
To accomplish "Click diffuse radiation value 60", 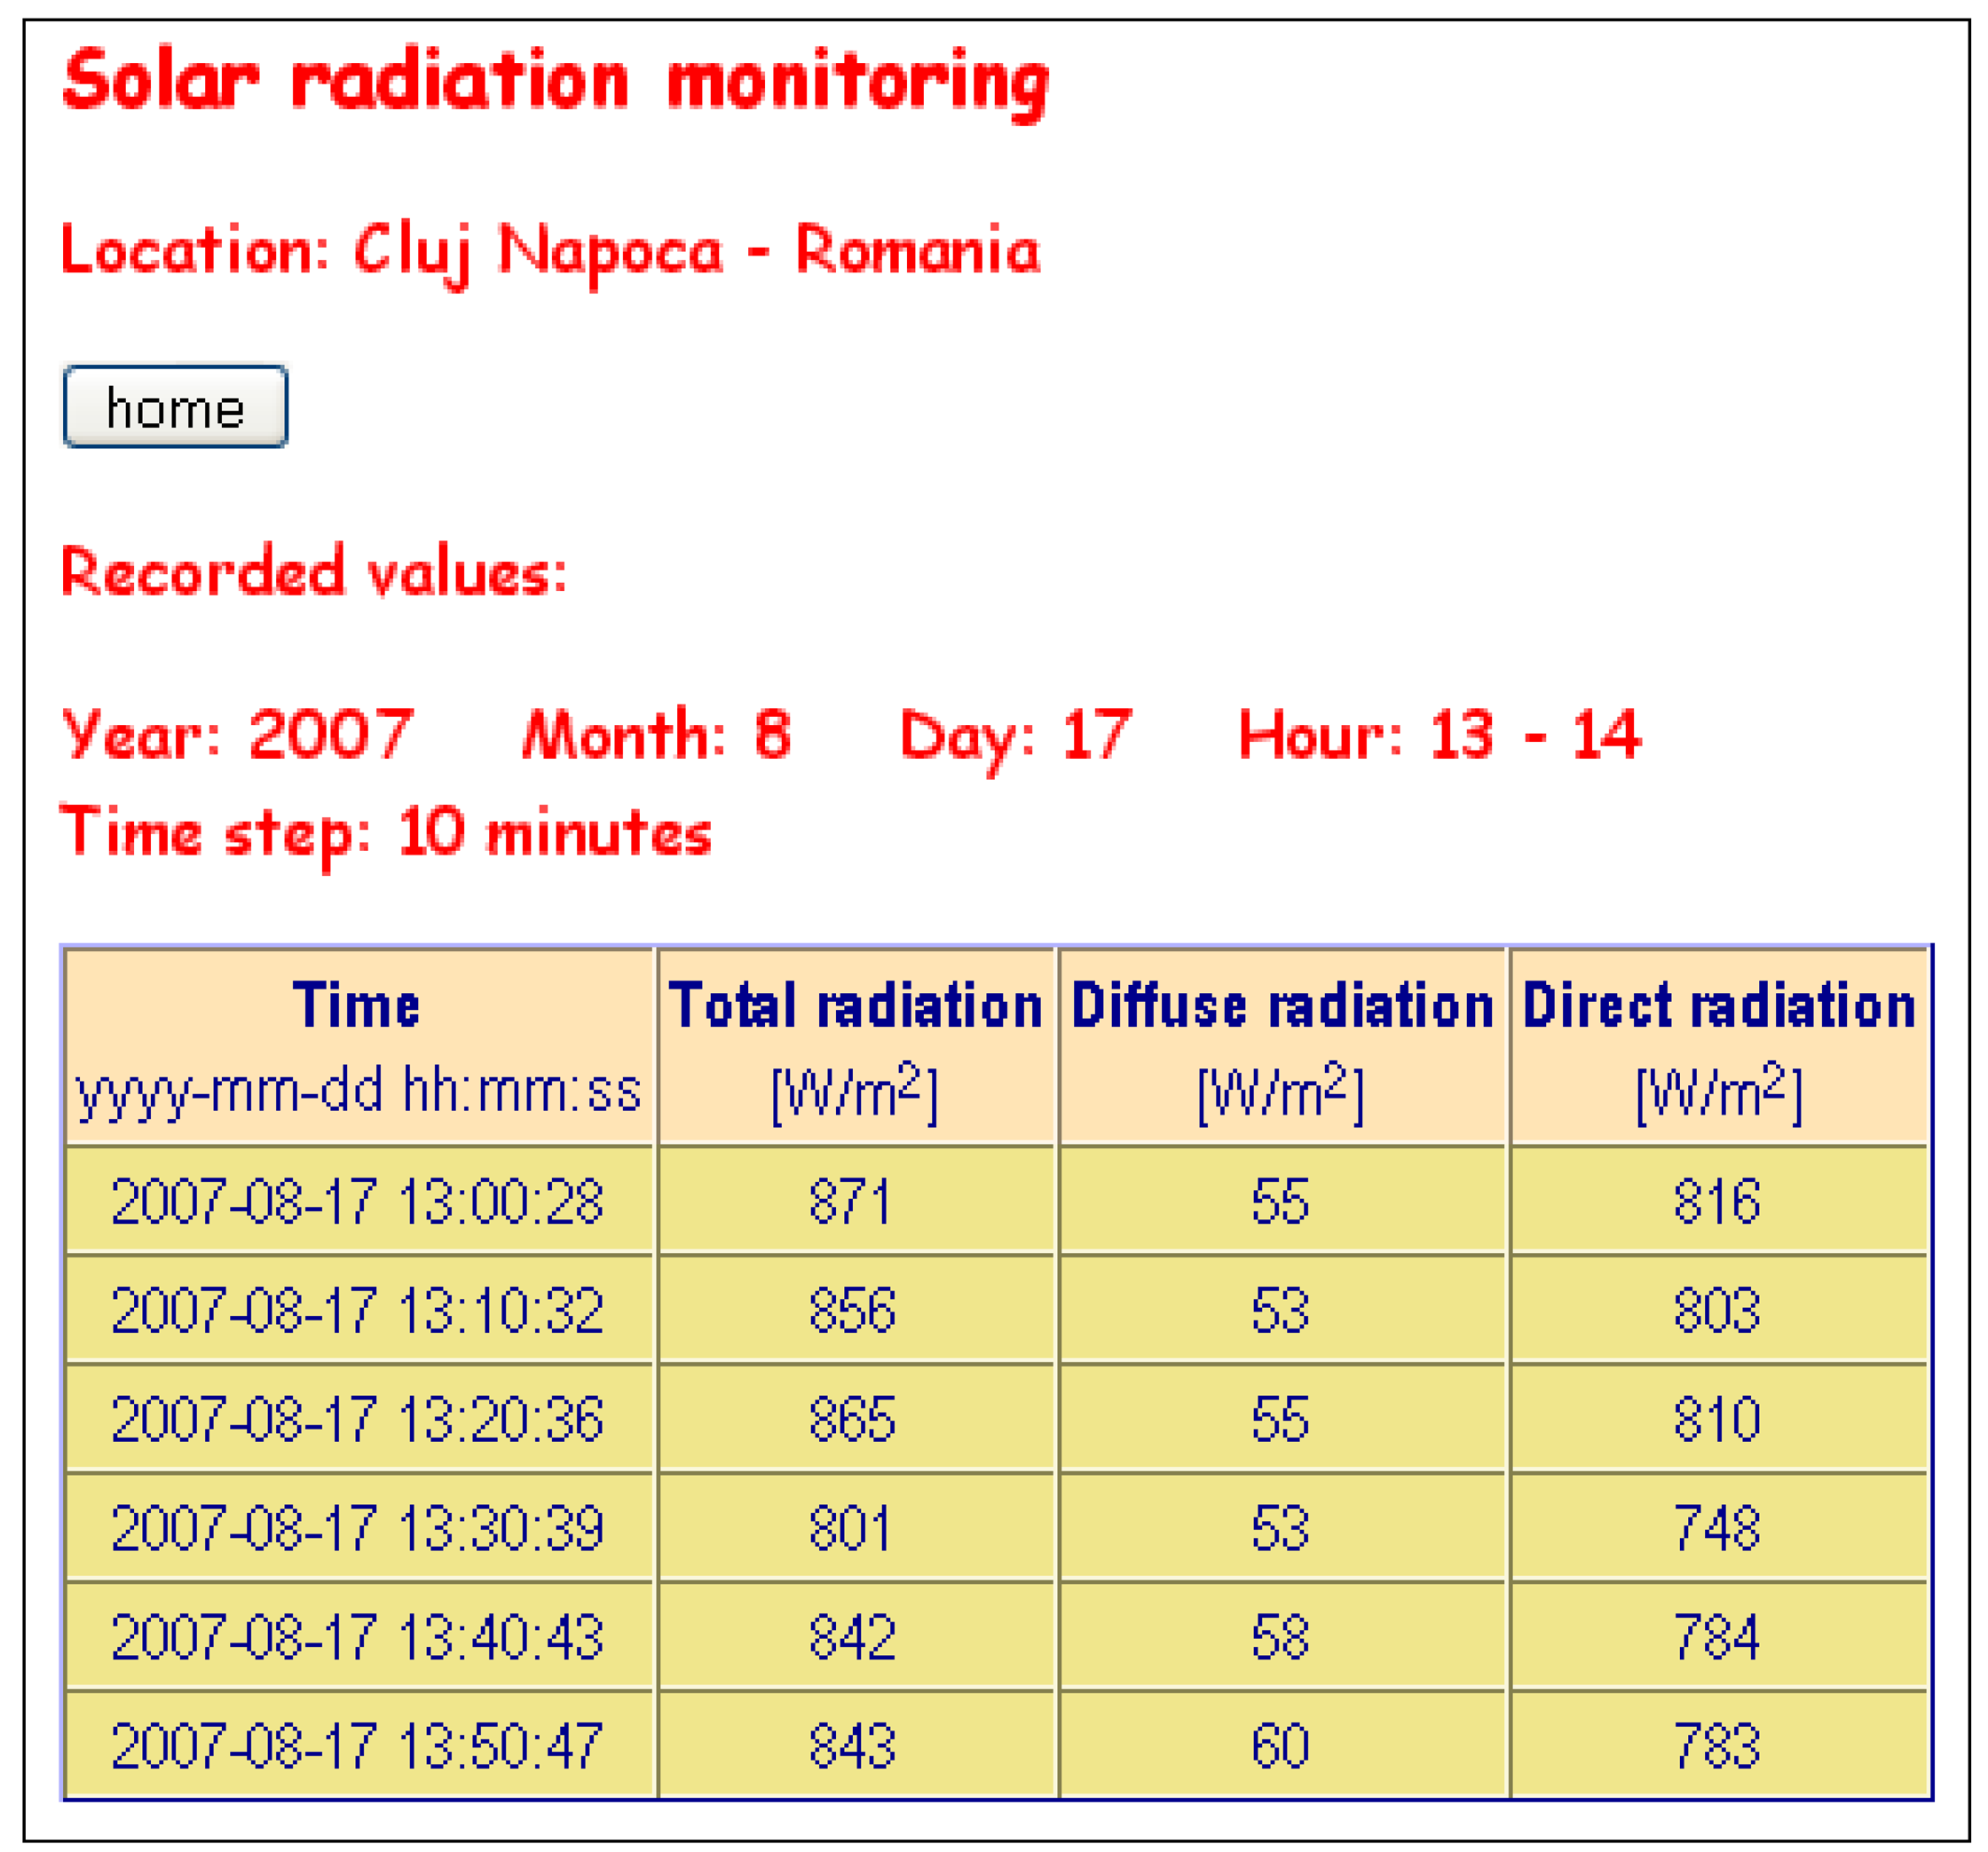I will point(1280,1746).
